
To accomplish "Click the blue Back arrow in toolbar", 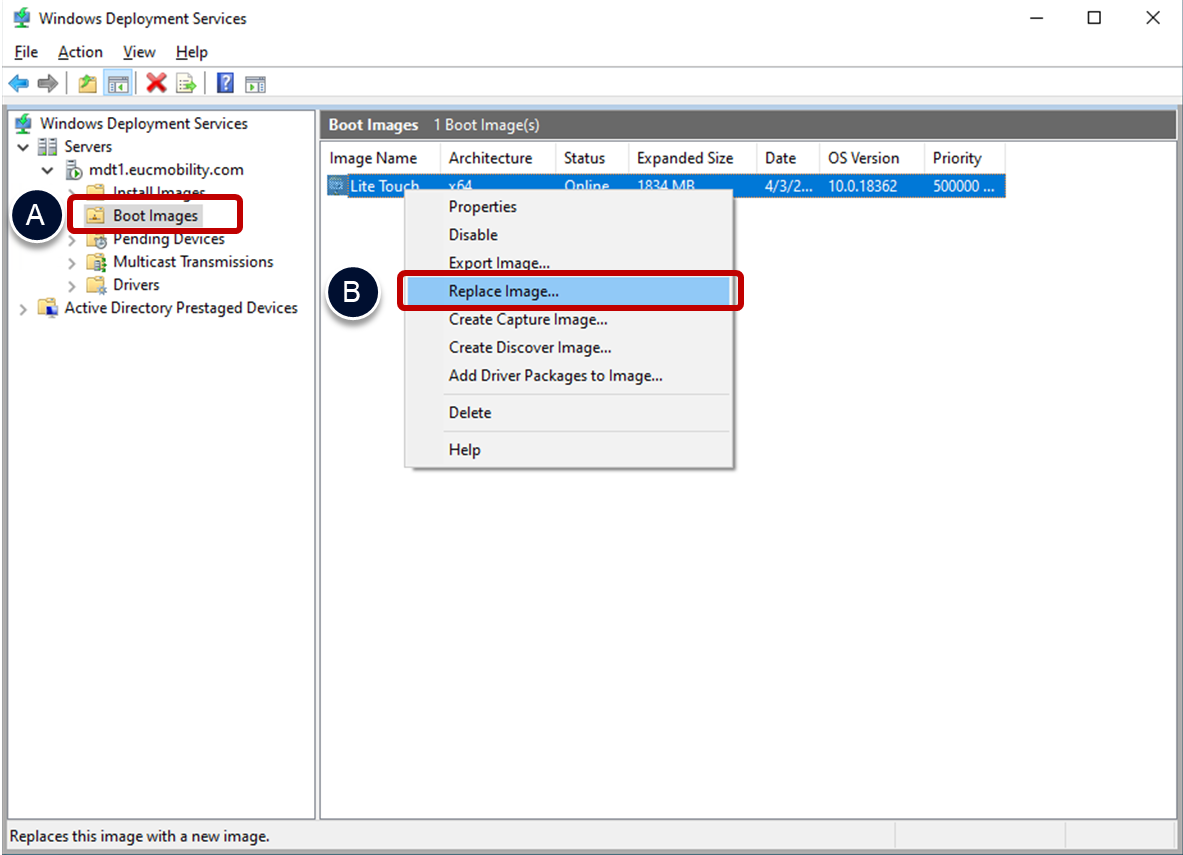I will [x=18, y=84].
